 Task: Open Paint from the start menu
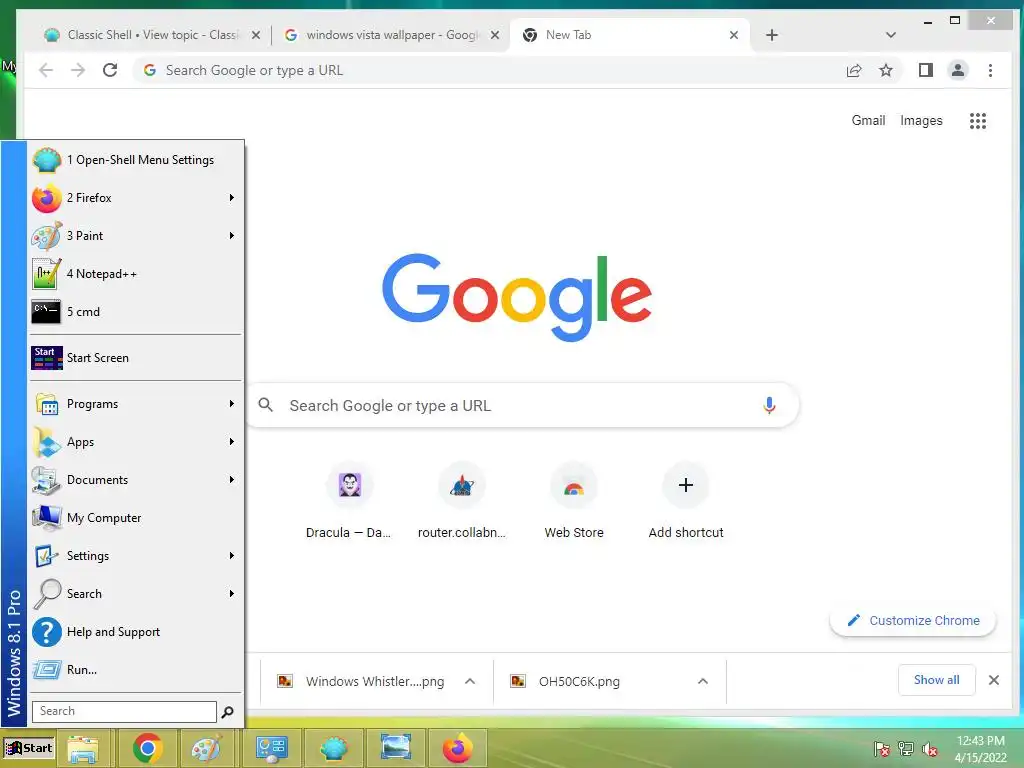coord(136,236)
